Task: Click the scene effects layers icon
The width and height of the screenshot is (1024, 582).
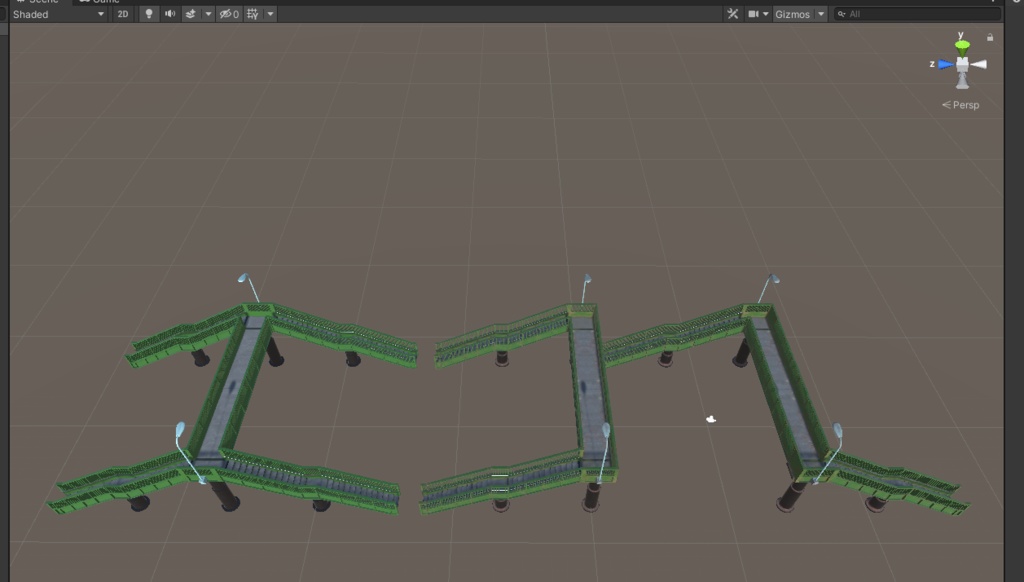Action: click(x=191, y=14)
